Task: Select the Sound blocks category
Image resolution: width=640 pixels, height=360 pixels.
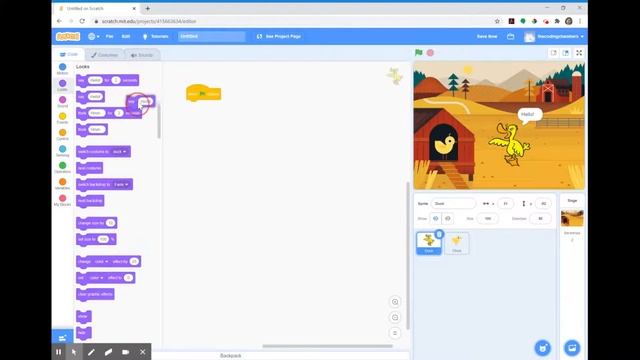Action: point(62,102)
